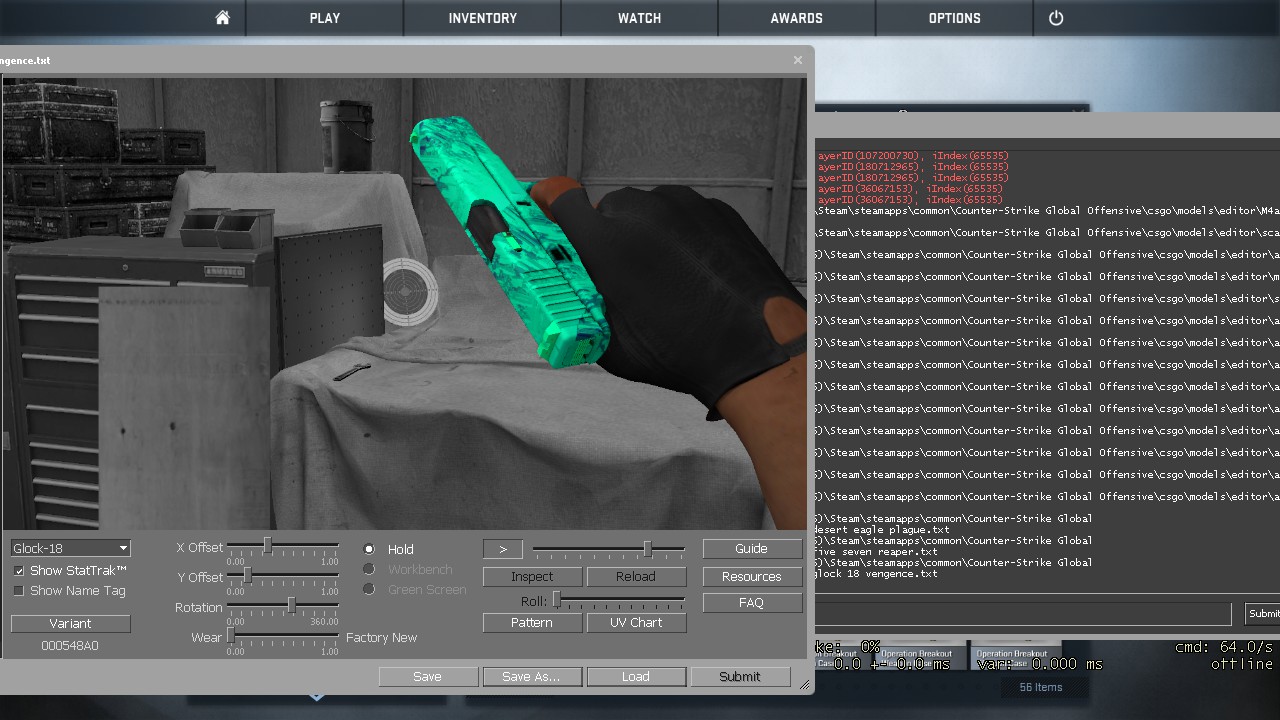Go to the Home icon in top menu
The height and width of the screenshot is (720, 1280).
click(222, 18)
